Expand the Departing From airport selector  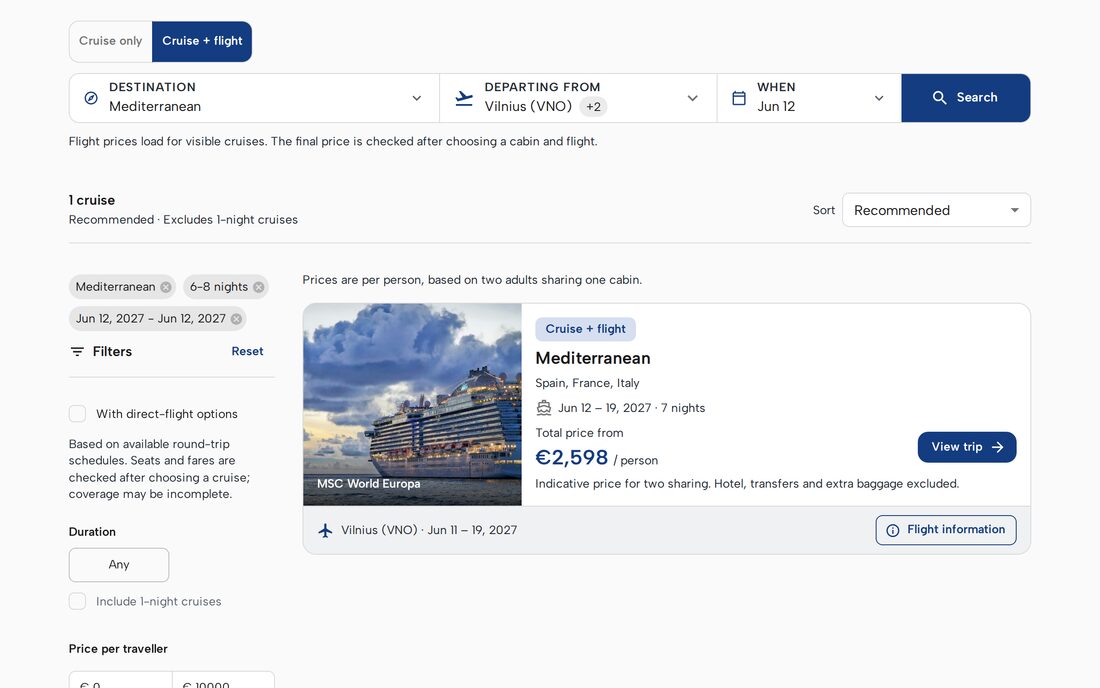point(578,98)
